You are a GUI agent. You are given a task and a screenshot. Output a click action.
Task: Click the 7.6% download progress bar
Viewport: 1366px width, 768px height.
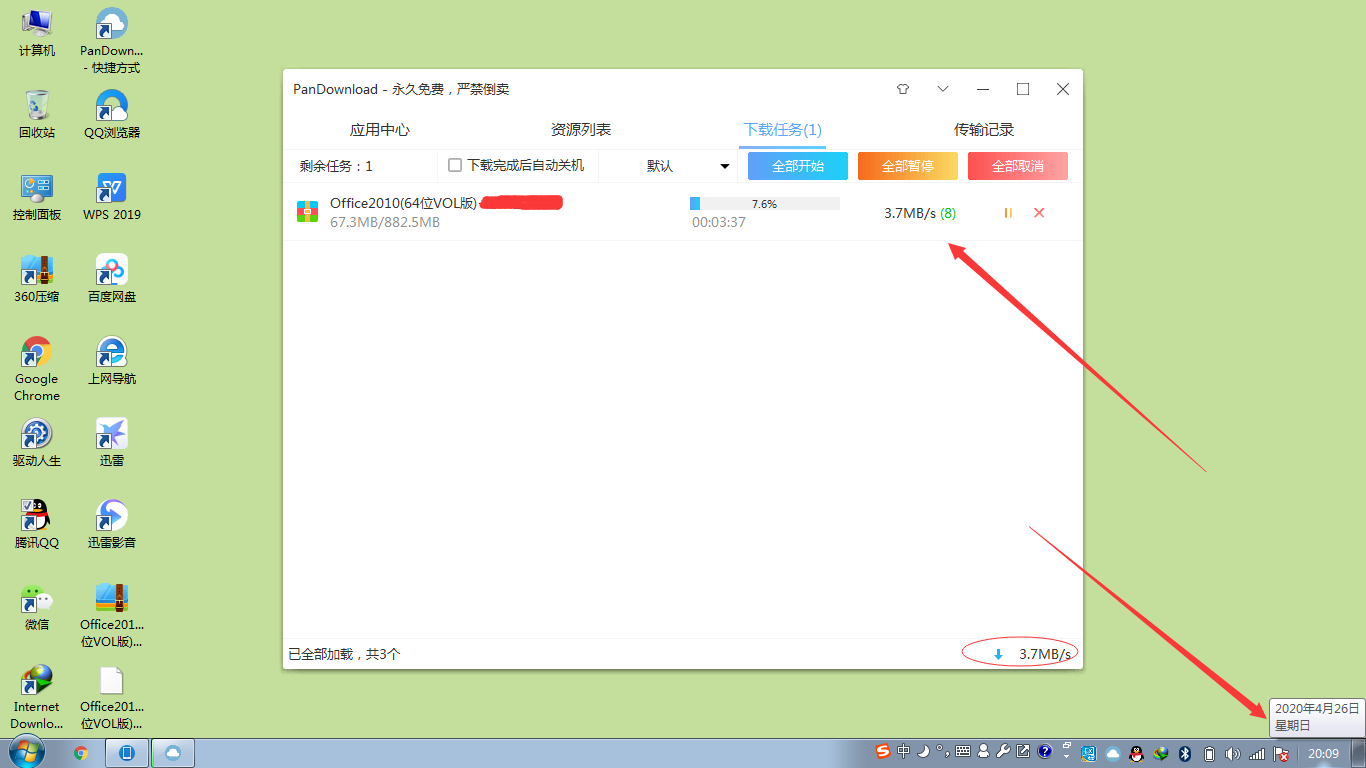coord(765,204)
